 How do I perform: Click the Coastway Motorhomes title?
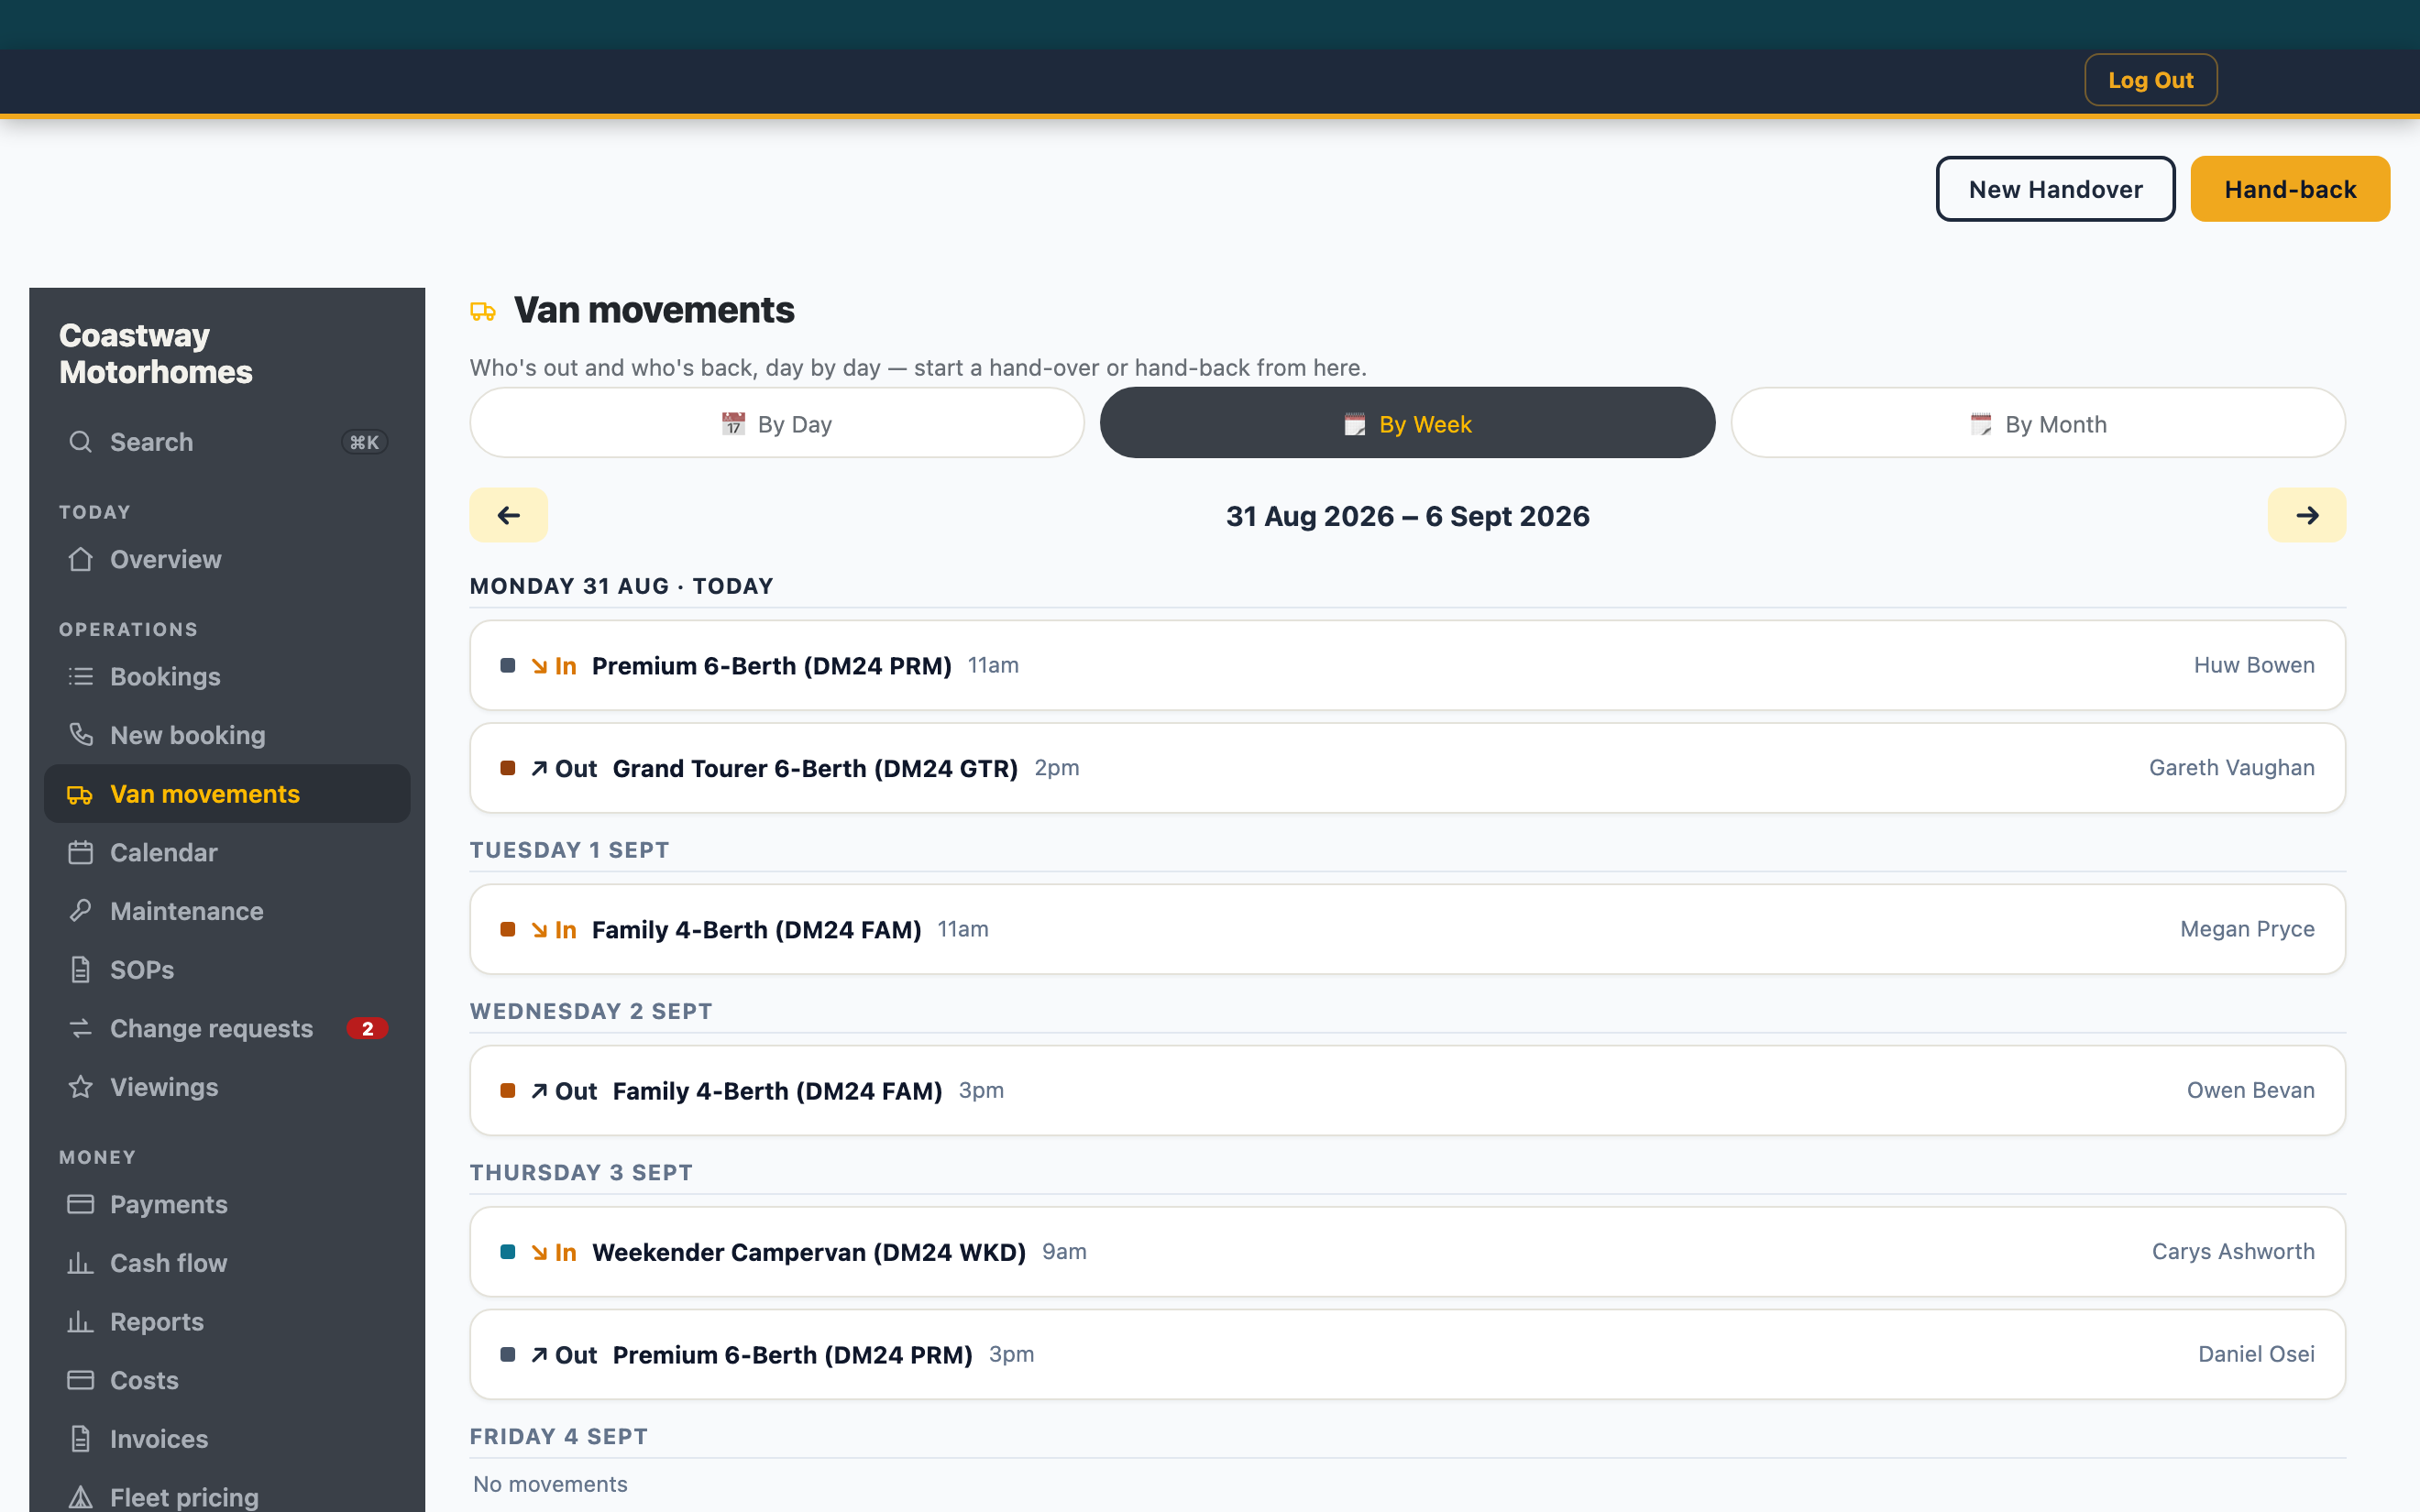(156, 353)
